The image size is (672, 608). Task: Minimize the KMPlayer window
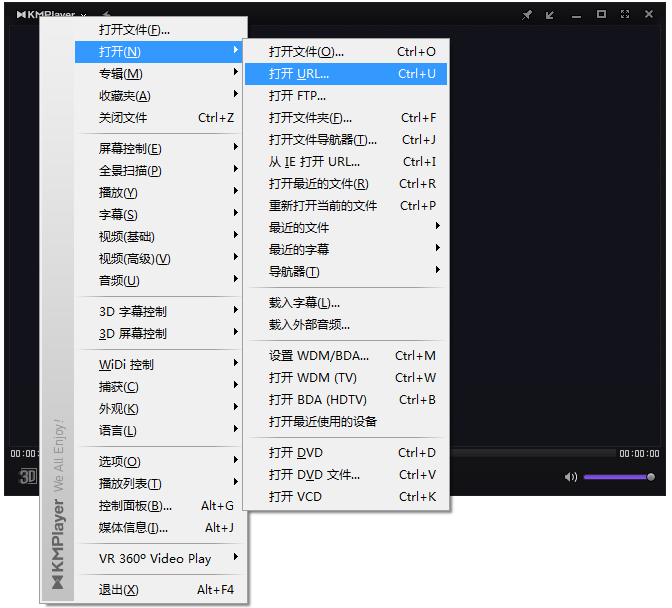point(577,16)
